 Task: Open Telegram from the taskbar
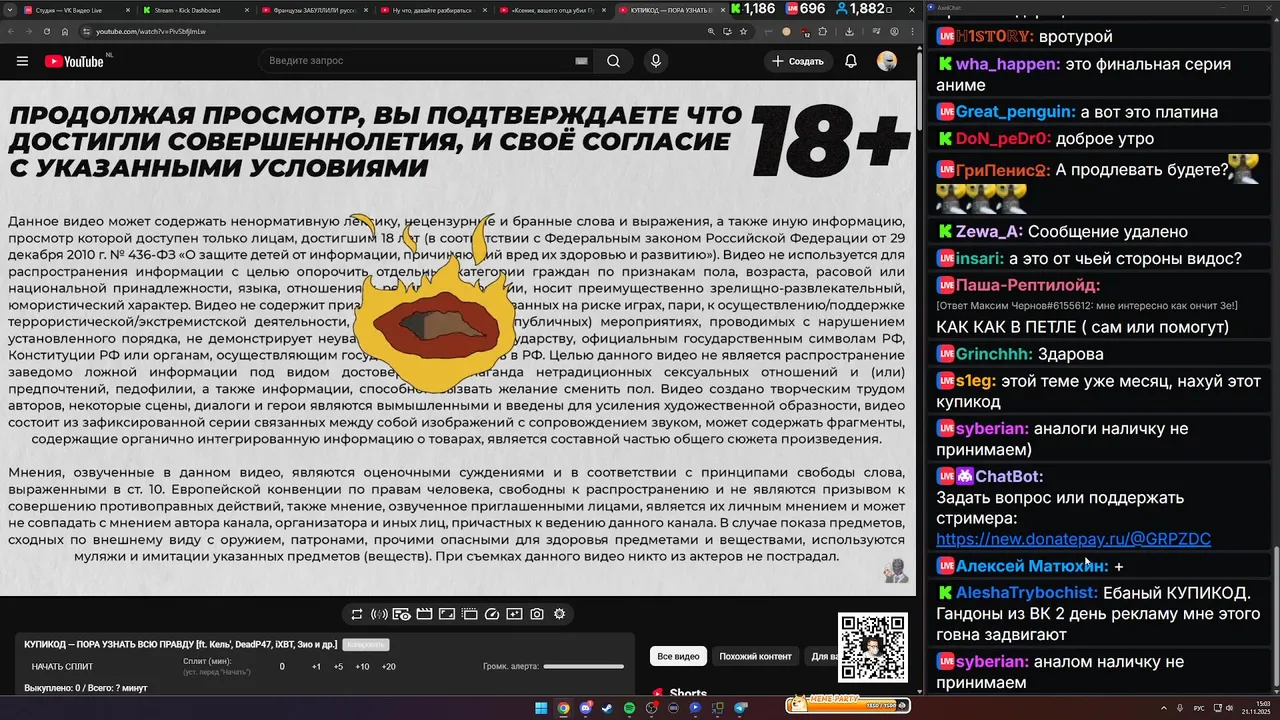coord(741,708)
